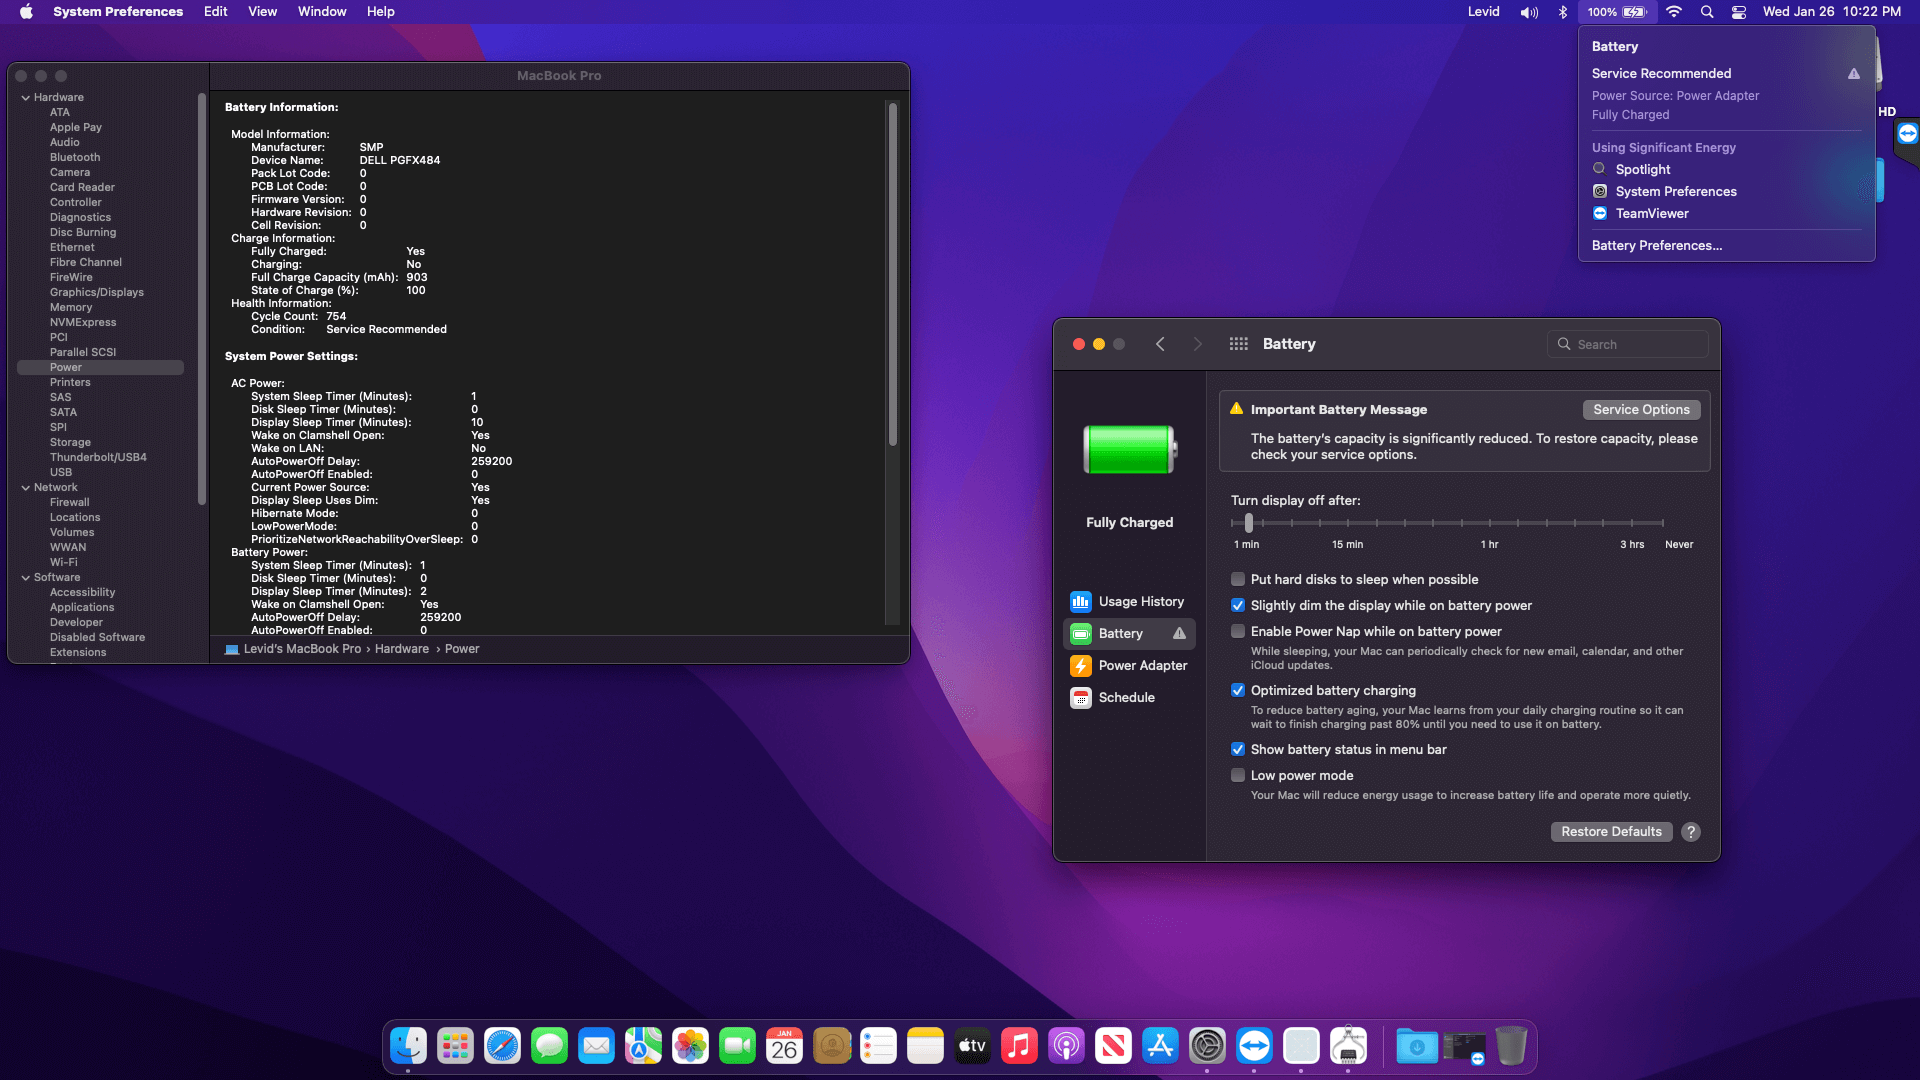Select Power in System Information sidebar
This screenshot has height=1080, width=1920.
(x=100, y=367)
